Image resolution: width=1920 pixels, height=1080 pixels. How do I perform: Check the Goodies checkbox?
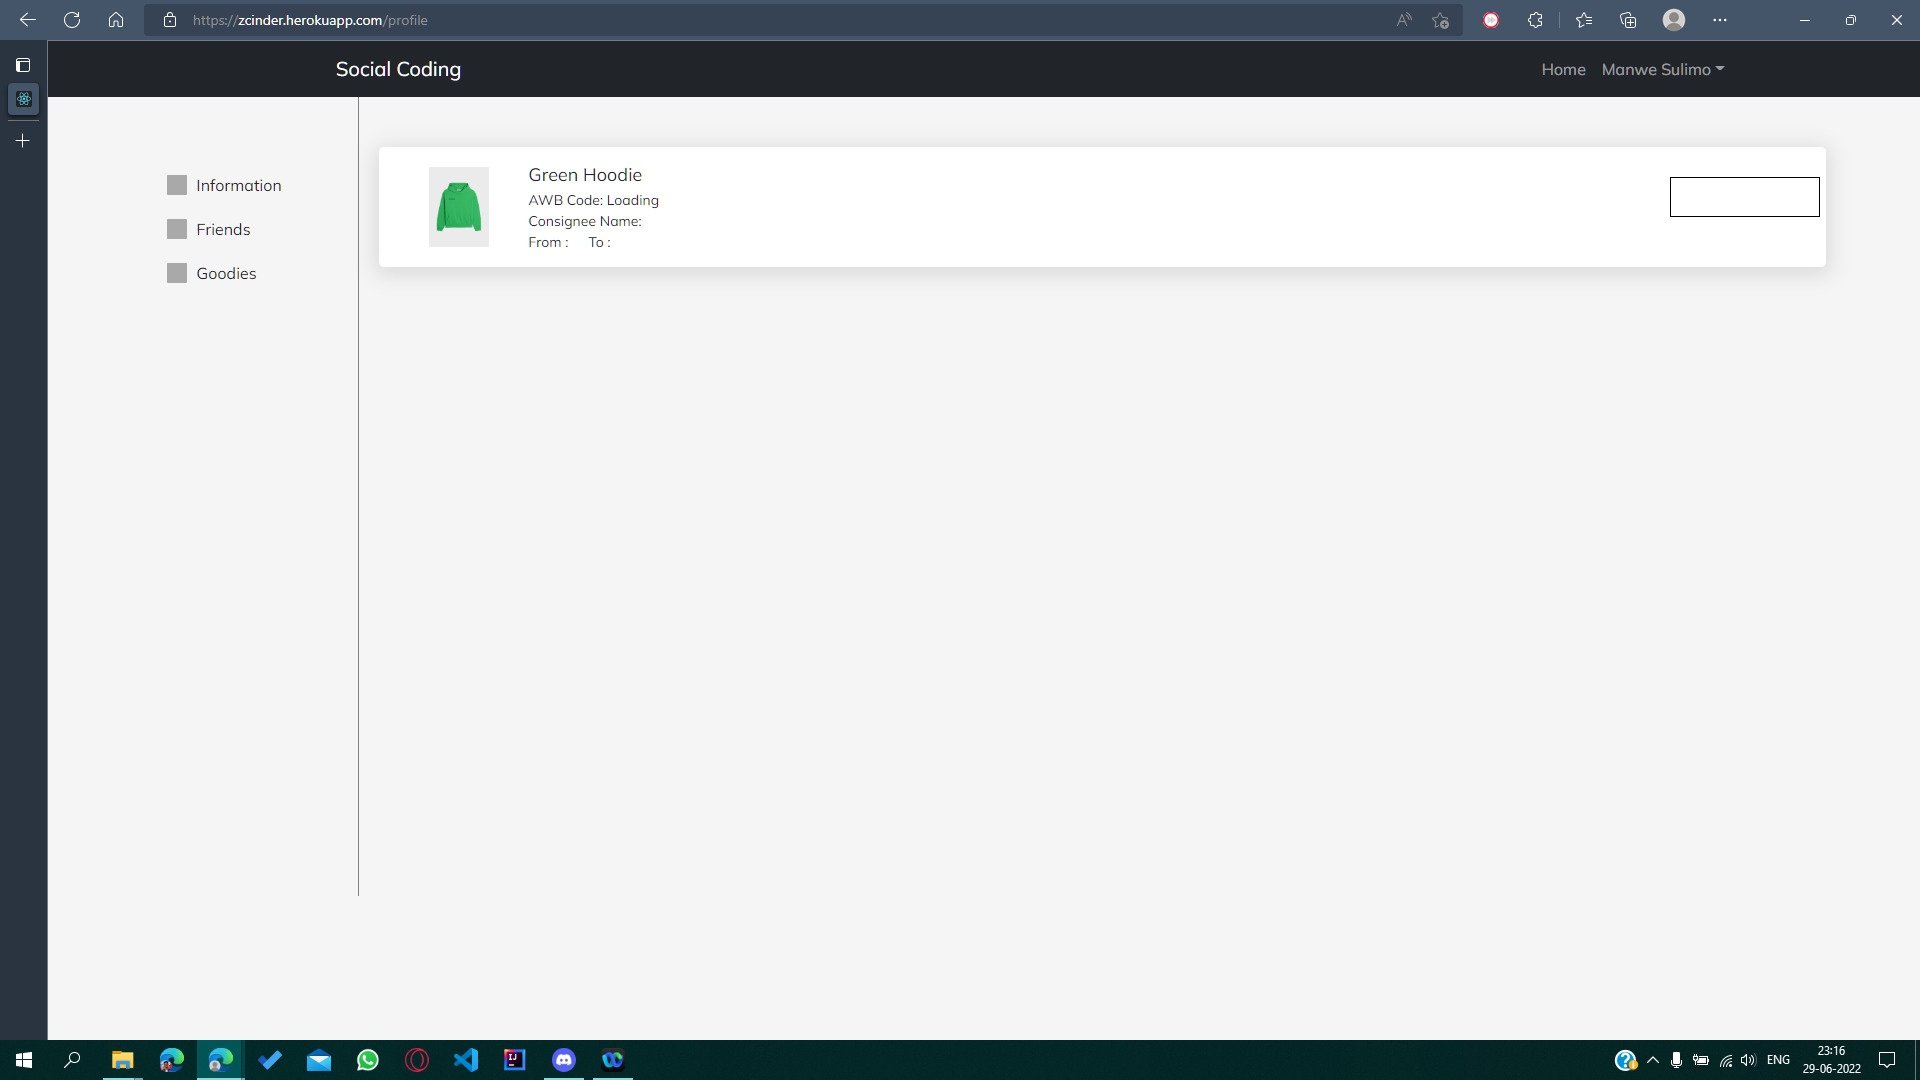176,272
